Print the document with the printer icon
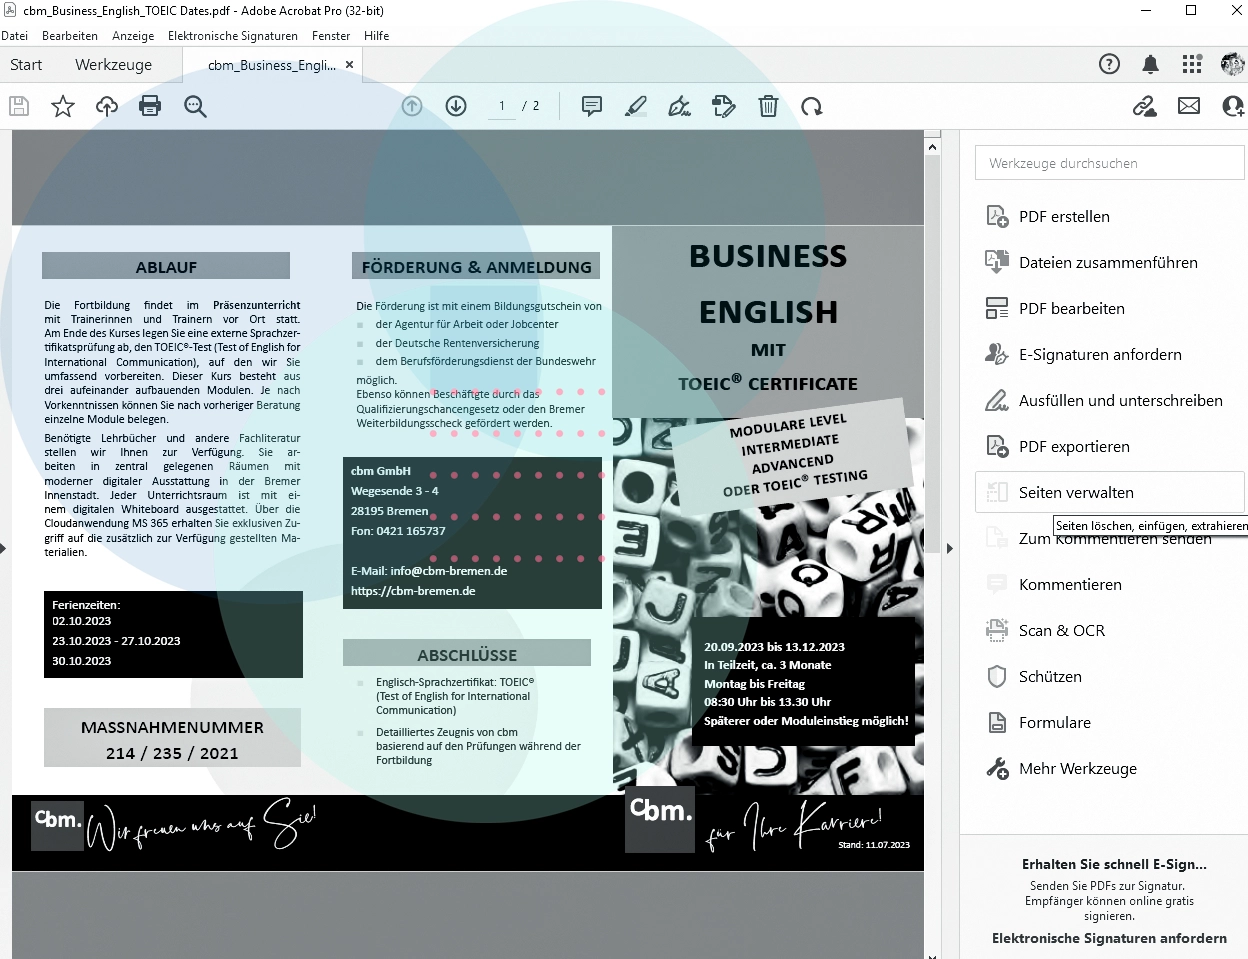1248x959 pixels. point(150,106)
